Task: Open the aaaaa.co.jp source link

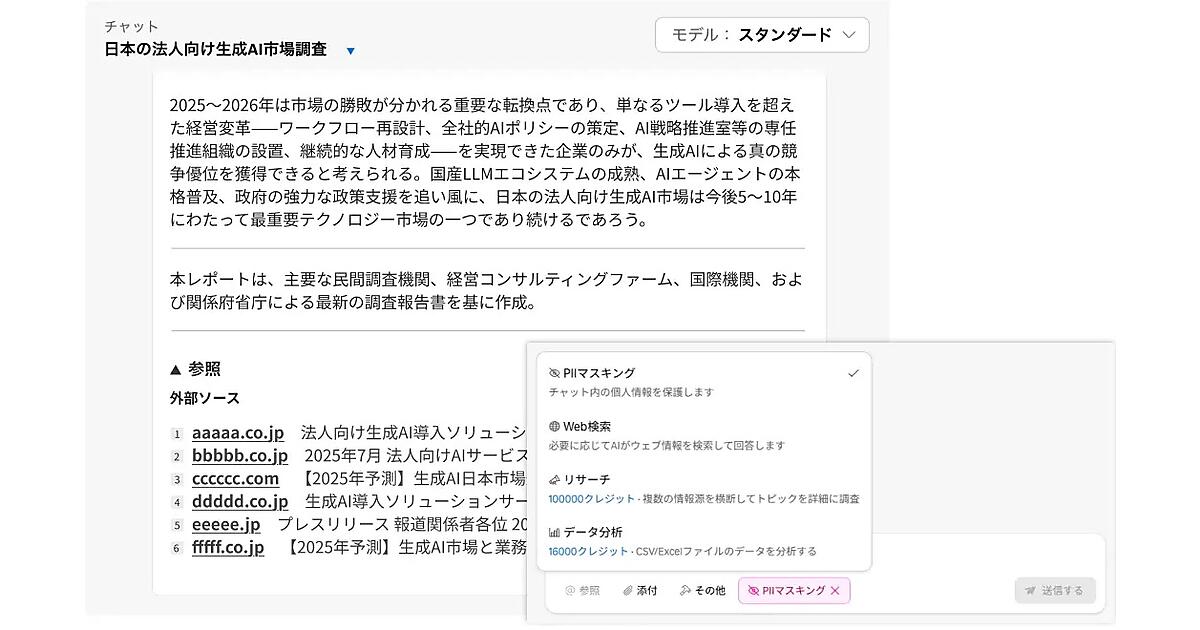Action: point(238,432)
